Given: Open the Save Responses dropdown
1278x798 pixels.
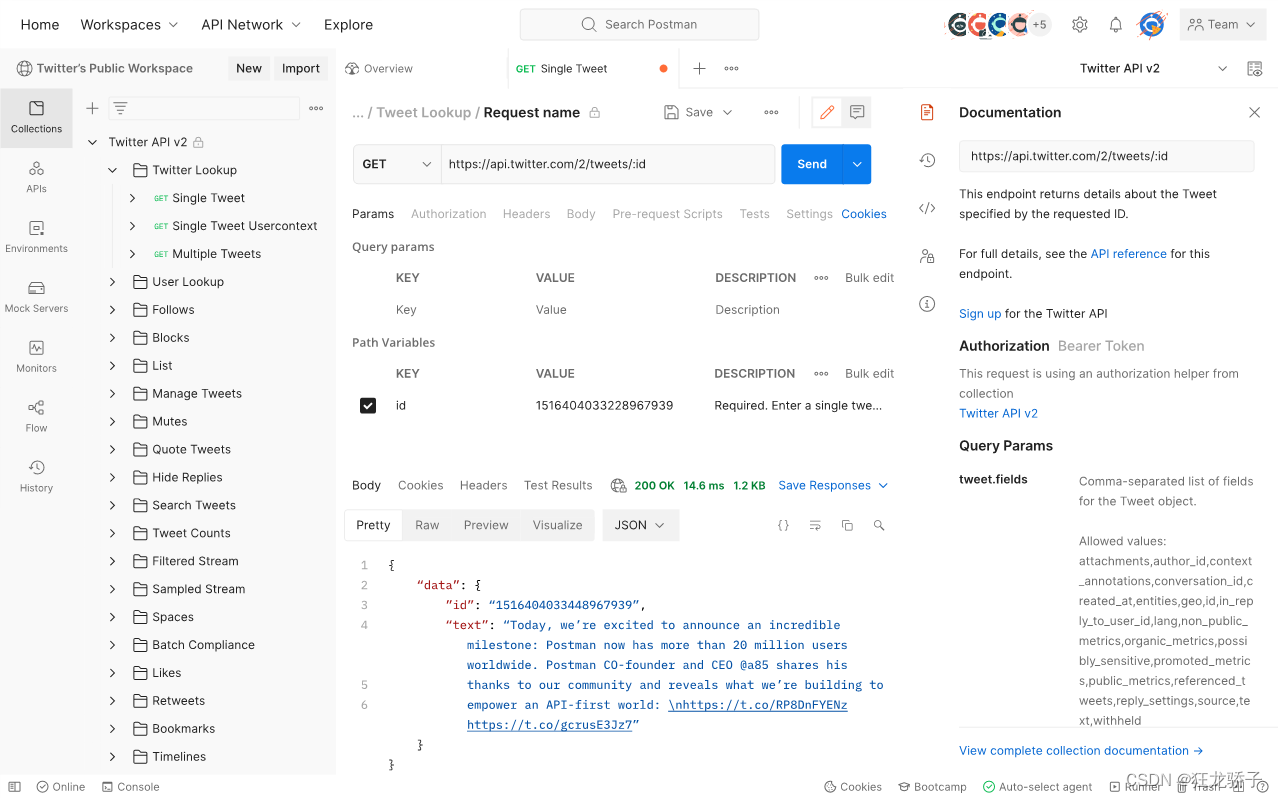Looking at the screenshot, I should pyautogui.click(x=833, y=485).
